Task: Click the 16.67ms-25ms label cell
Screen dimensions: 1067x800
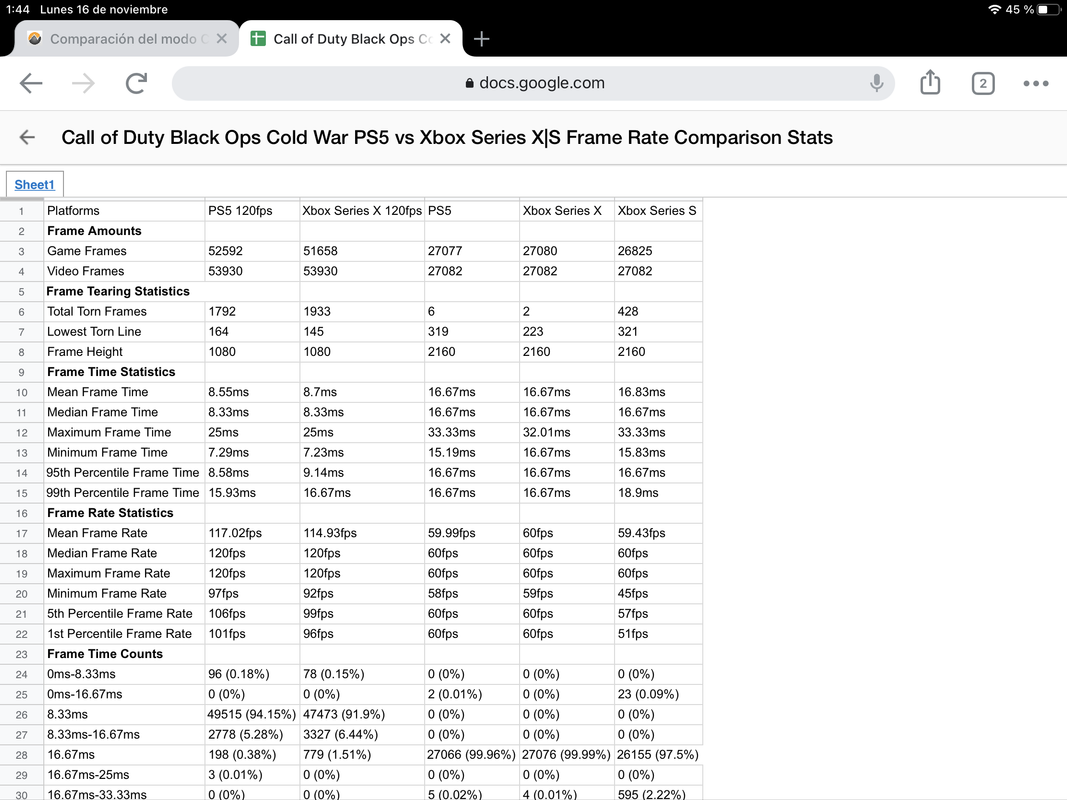Action: pyautogui.click(x=124, y=775)
